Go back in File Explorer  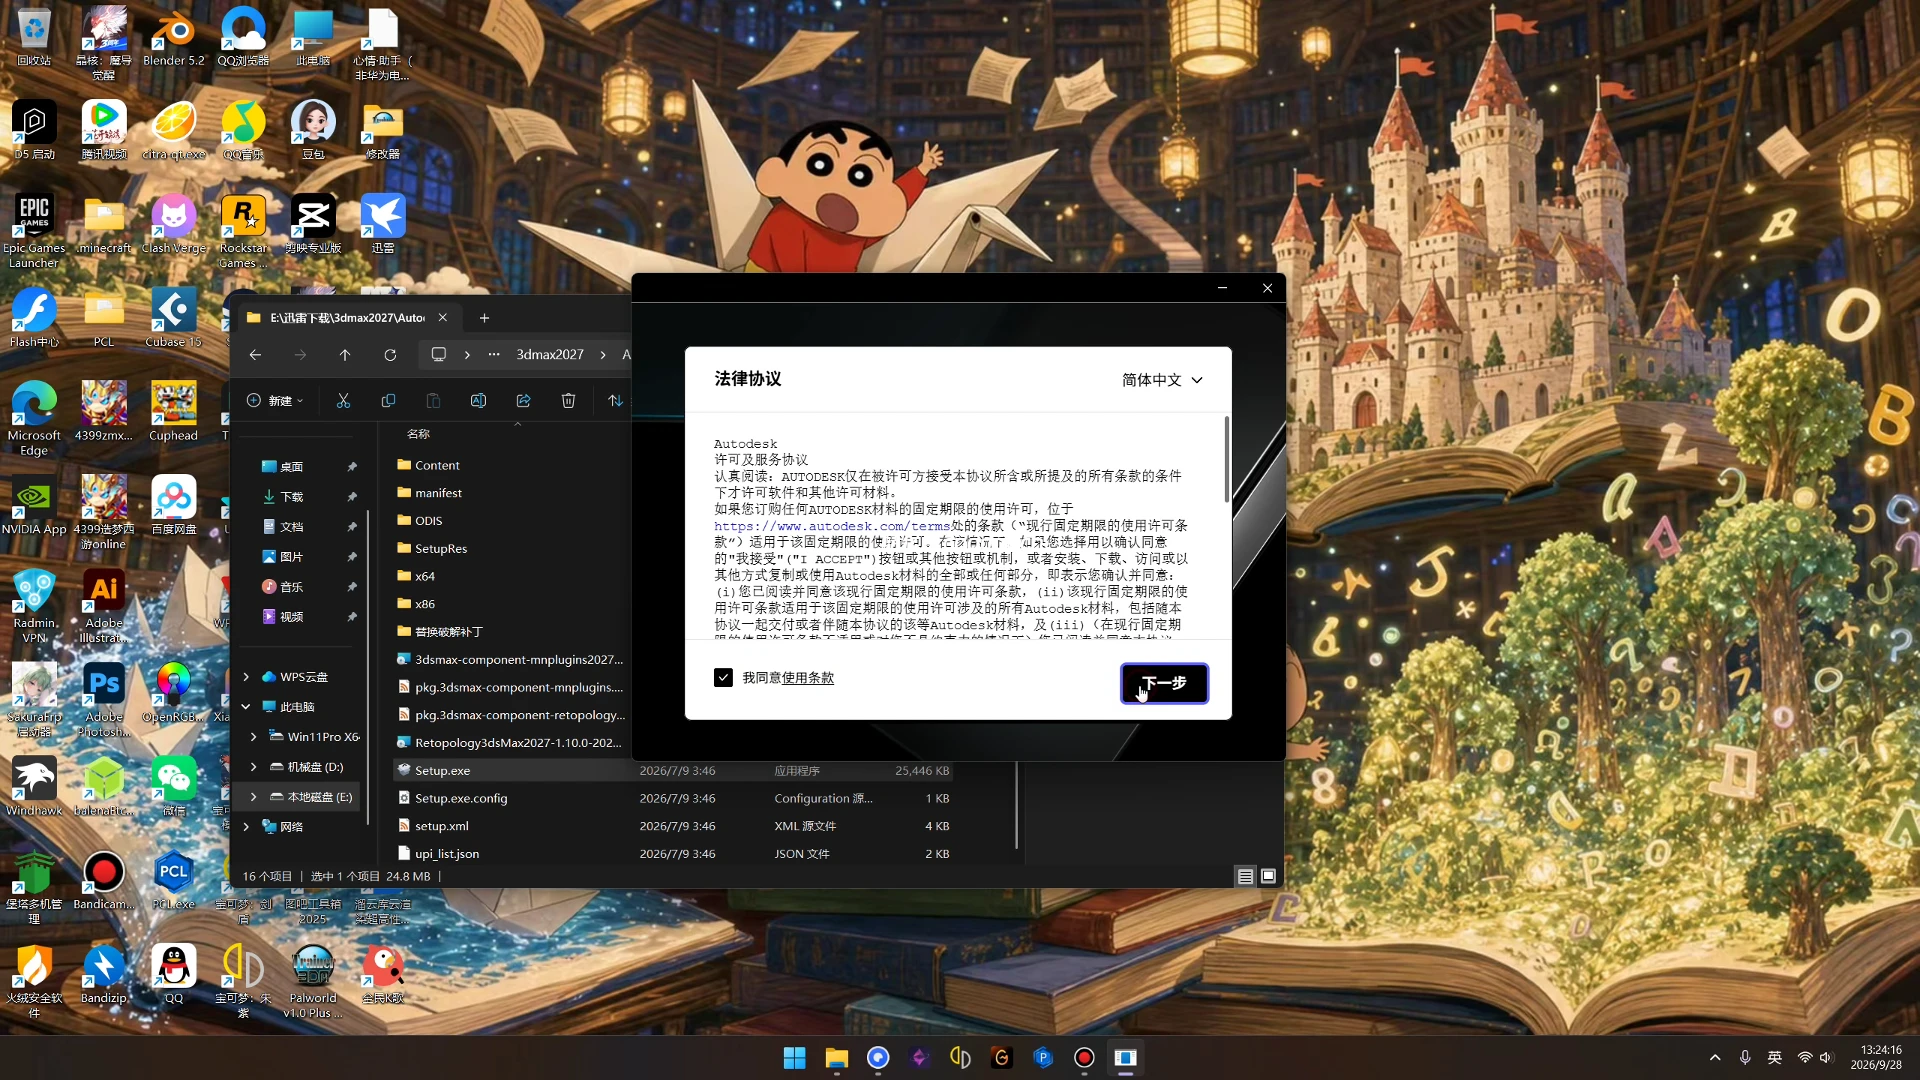pos(255,355)
